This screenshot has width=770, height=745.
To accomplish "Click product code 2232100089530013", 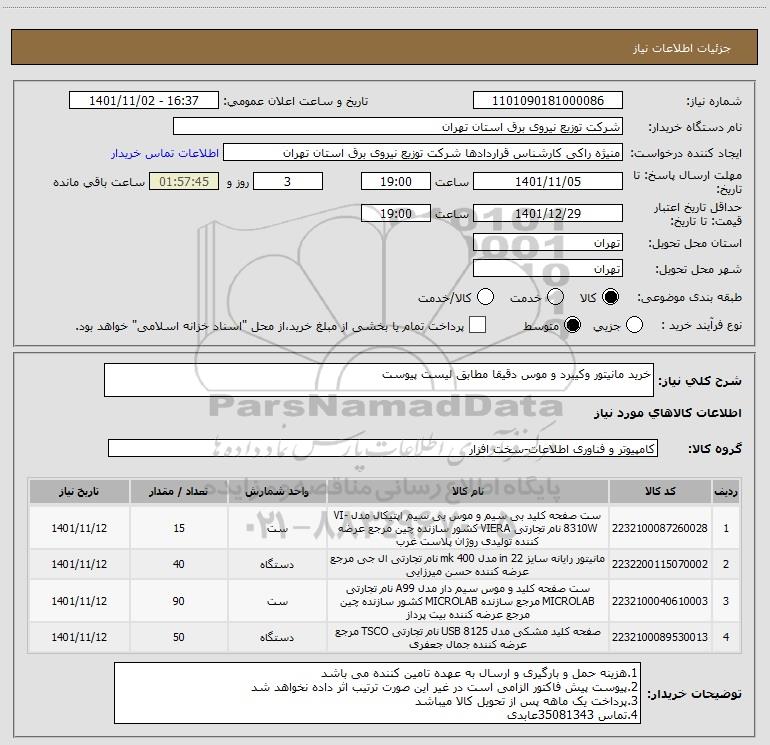I will click(x=660, y=637).
